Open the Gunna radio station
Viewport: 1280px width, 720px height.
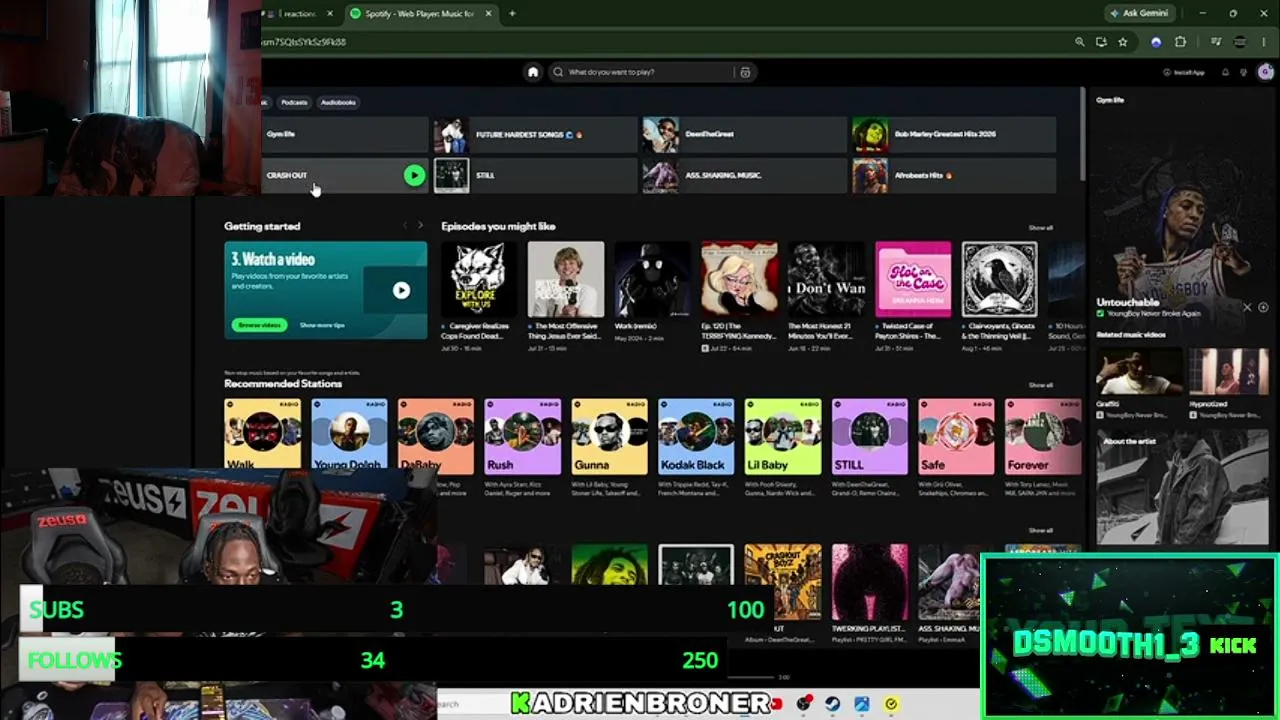(609, 437)
